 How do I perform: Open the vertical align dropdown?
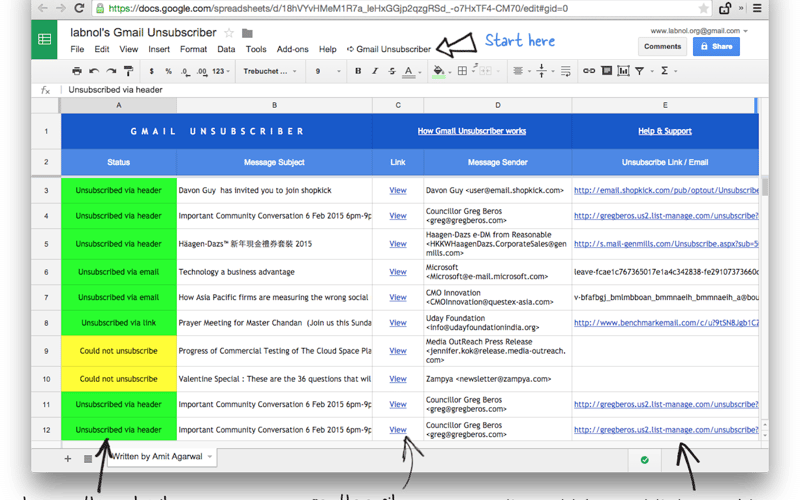tap(545, 71)
